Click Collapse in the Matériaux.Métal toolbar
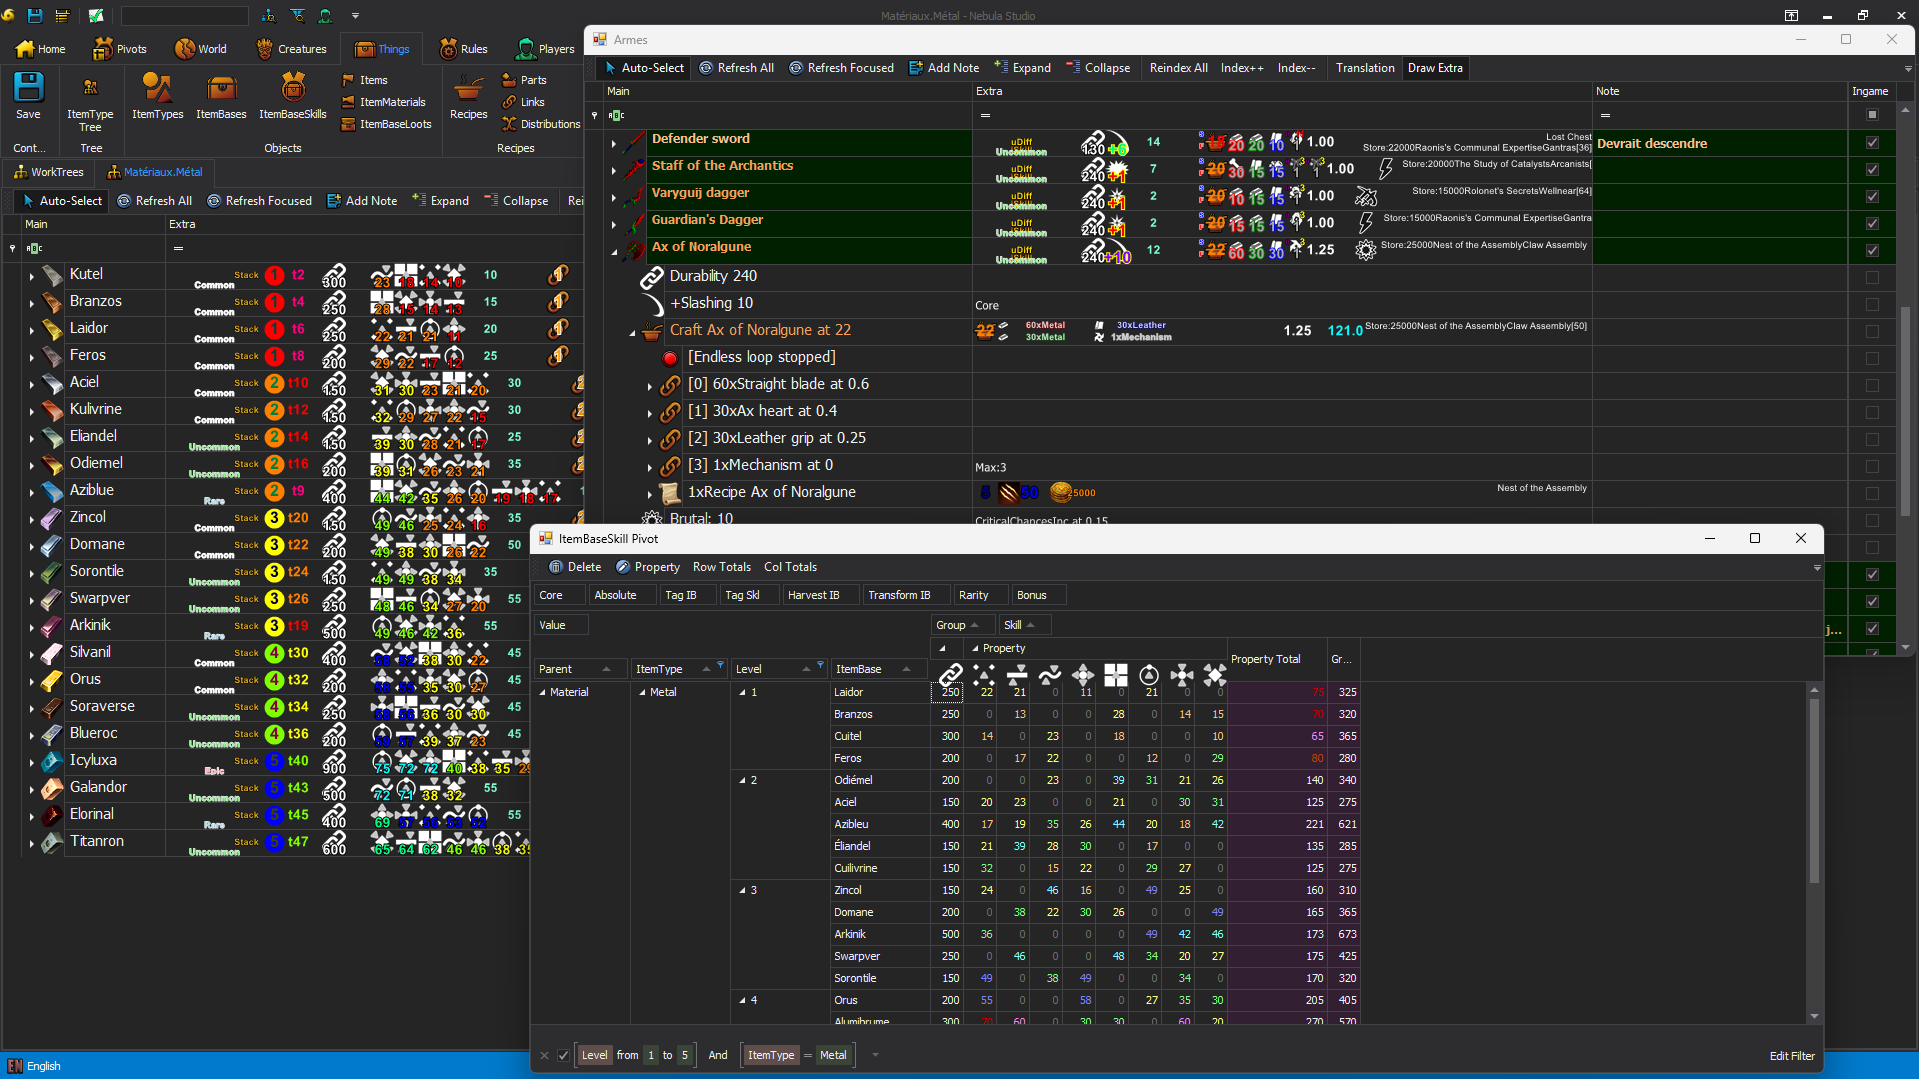 (516, 201)
